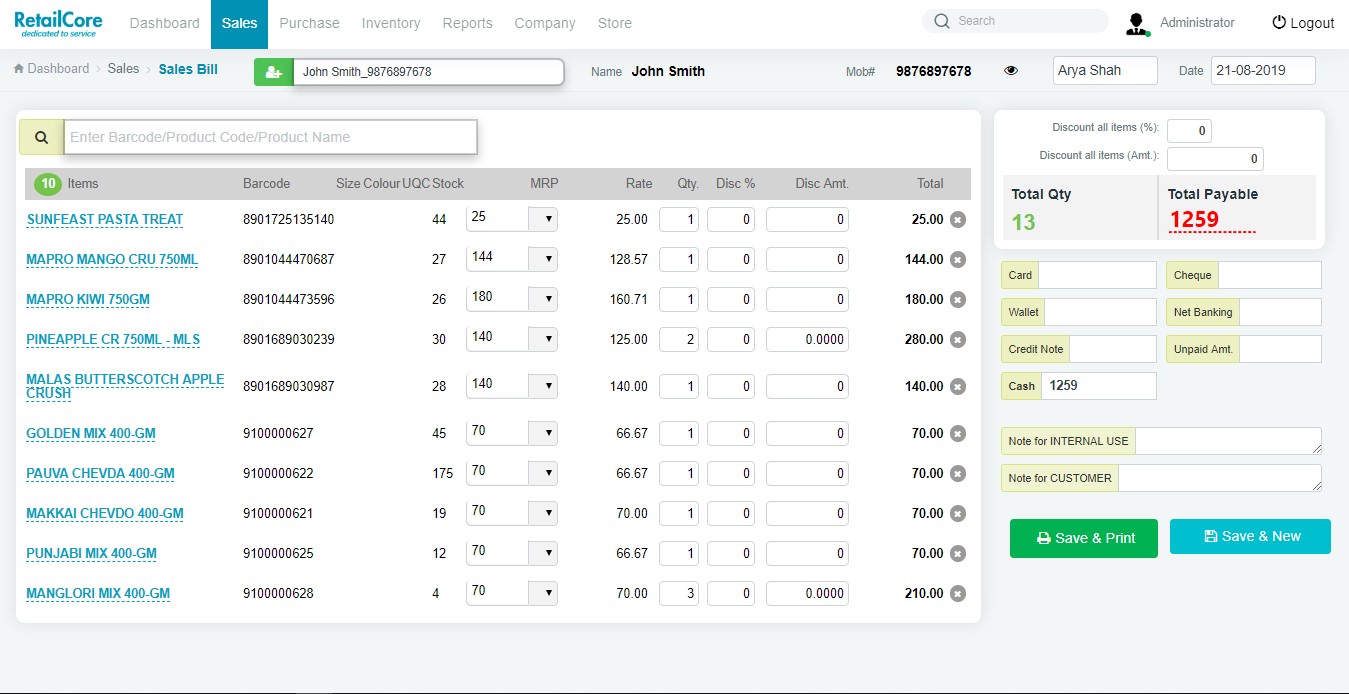This screenshot has height=694, width=1349.
Task: Open the Company menu
Action: click(x=545, y=23)
